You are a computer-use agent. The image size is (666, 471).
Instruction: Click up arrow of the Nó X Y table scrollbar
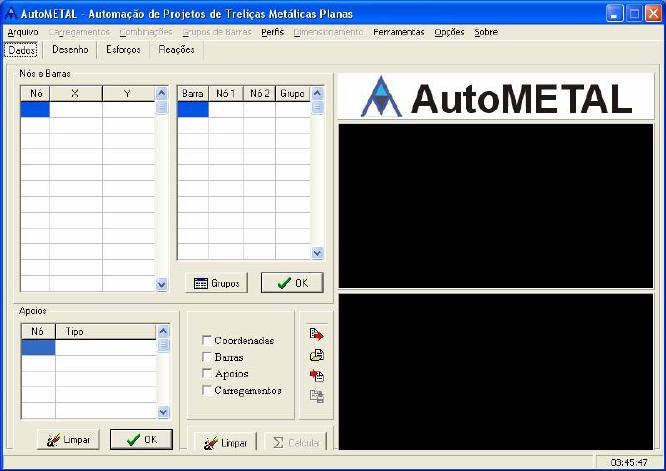pos(161,93)
